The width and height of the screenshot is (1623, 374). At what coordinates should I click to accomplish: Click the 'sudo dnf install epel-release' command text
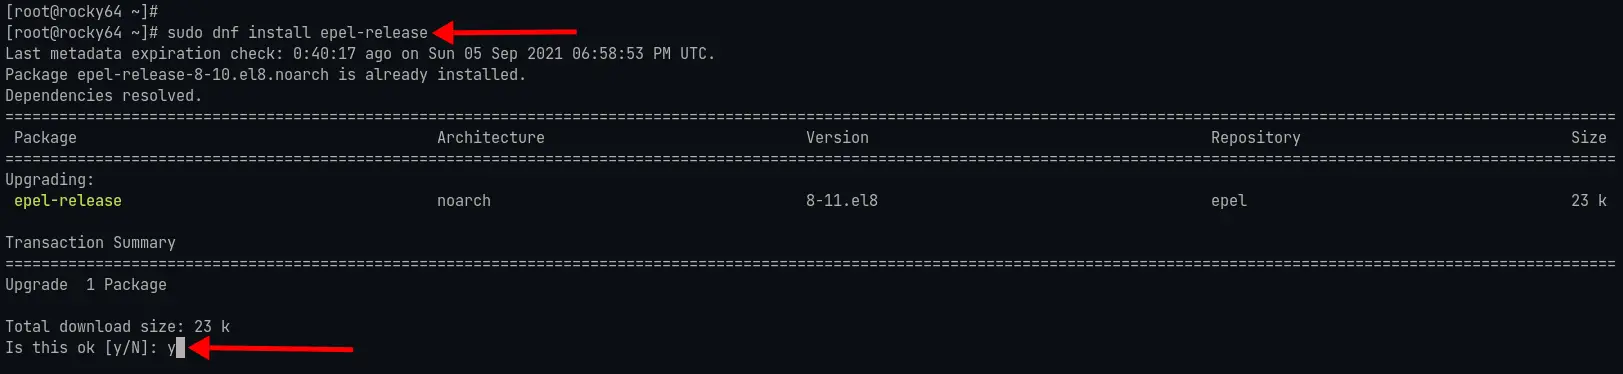tap(297, 33)
